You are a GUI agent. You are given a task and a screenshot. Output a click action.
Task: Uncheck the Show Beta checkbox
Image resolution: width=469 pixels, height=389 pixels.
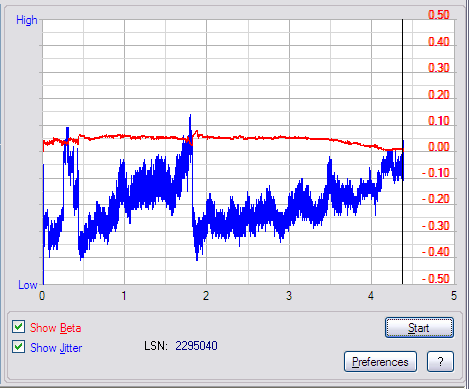point(18,327)
